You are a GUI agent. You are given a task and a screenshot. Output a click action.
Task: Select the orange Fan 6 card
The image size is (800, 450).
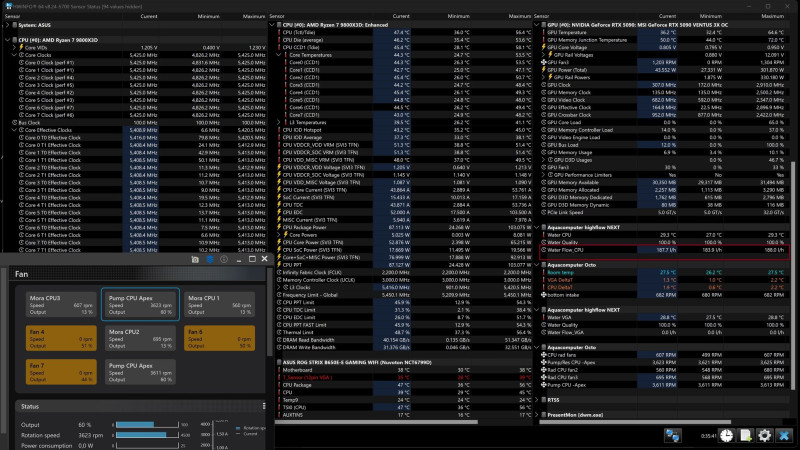pos(219,338)
